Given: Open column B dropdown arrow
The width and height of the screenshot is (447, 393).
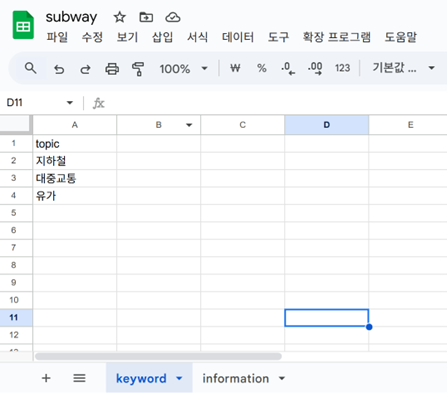Looking at the screenshot, I should coord(189,125).
